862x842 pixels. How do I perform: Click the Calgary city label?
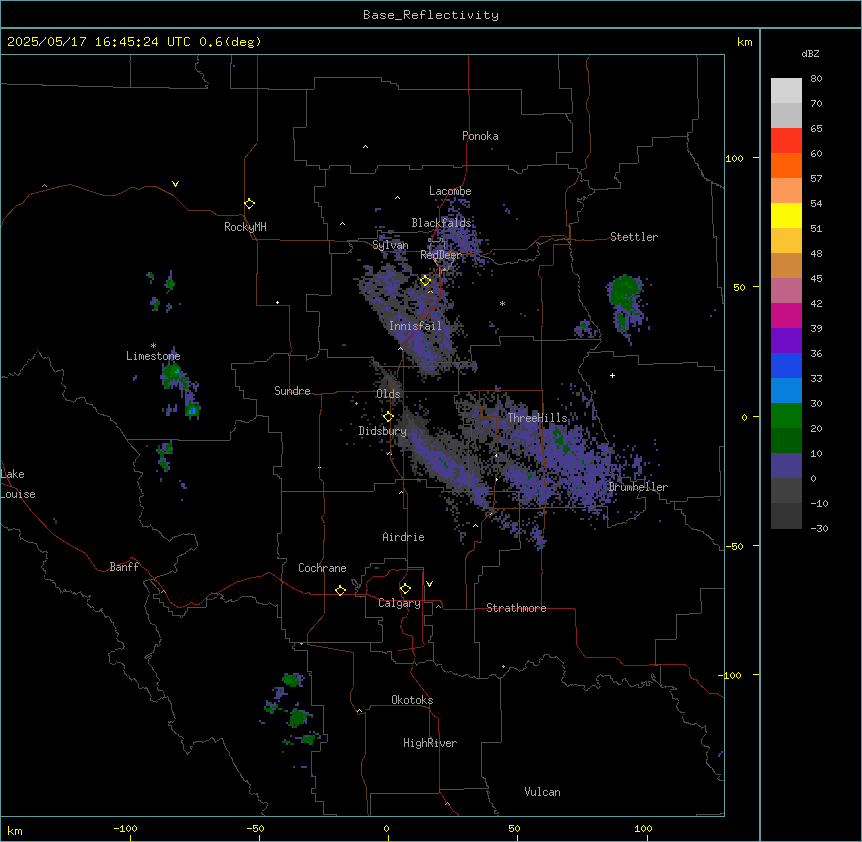point(399,603)
